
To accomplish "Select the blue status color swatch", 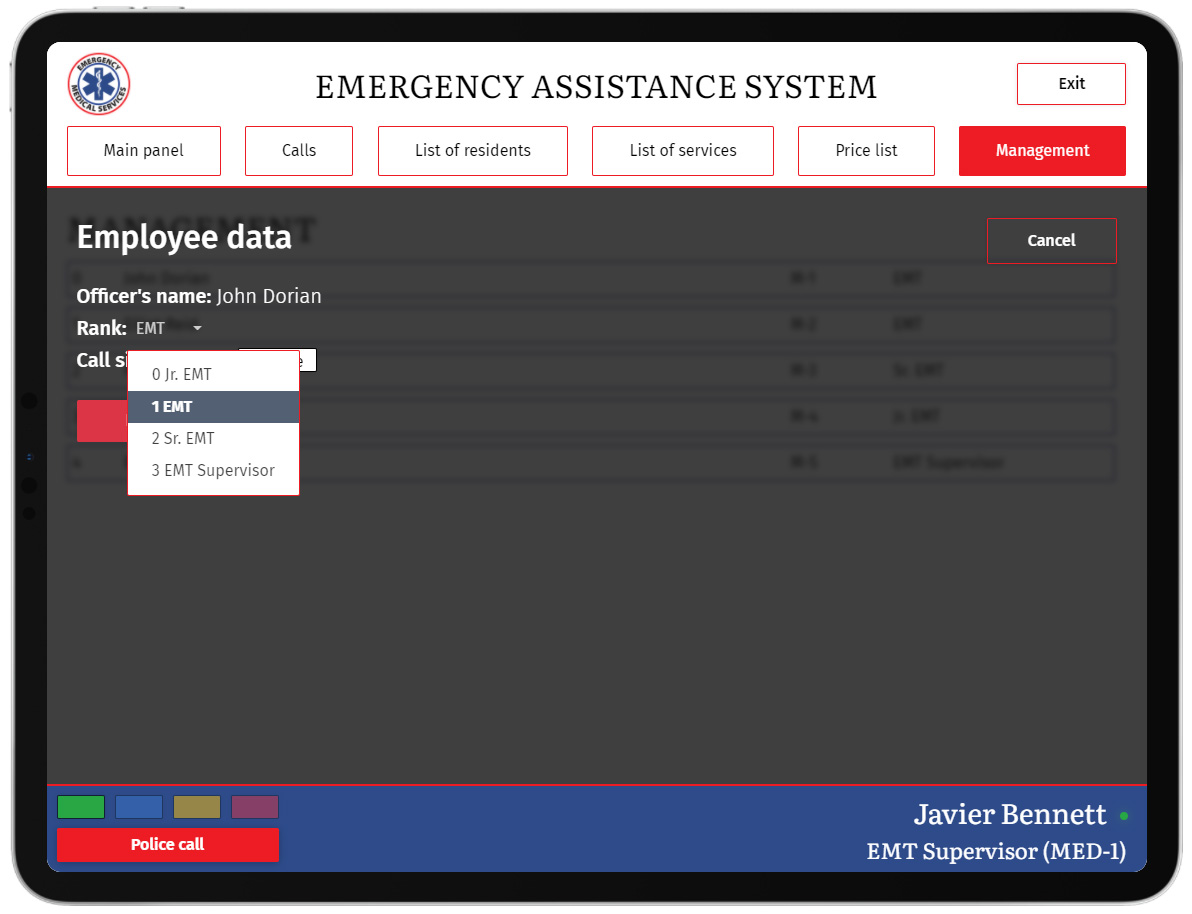I will tap(139, 807).
